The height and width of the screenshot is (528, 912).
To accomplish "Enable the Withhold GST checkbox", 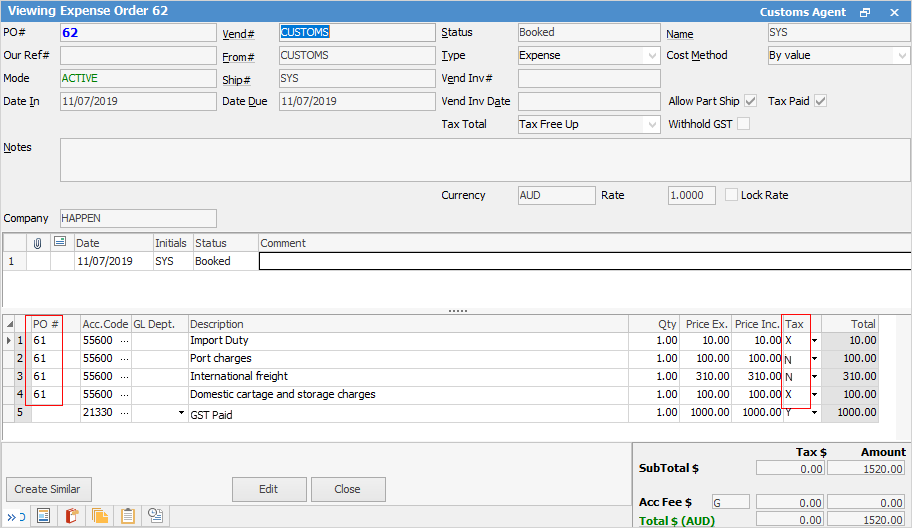I will point(743,124).
